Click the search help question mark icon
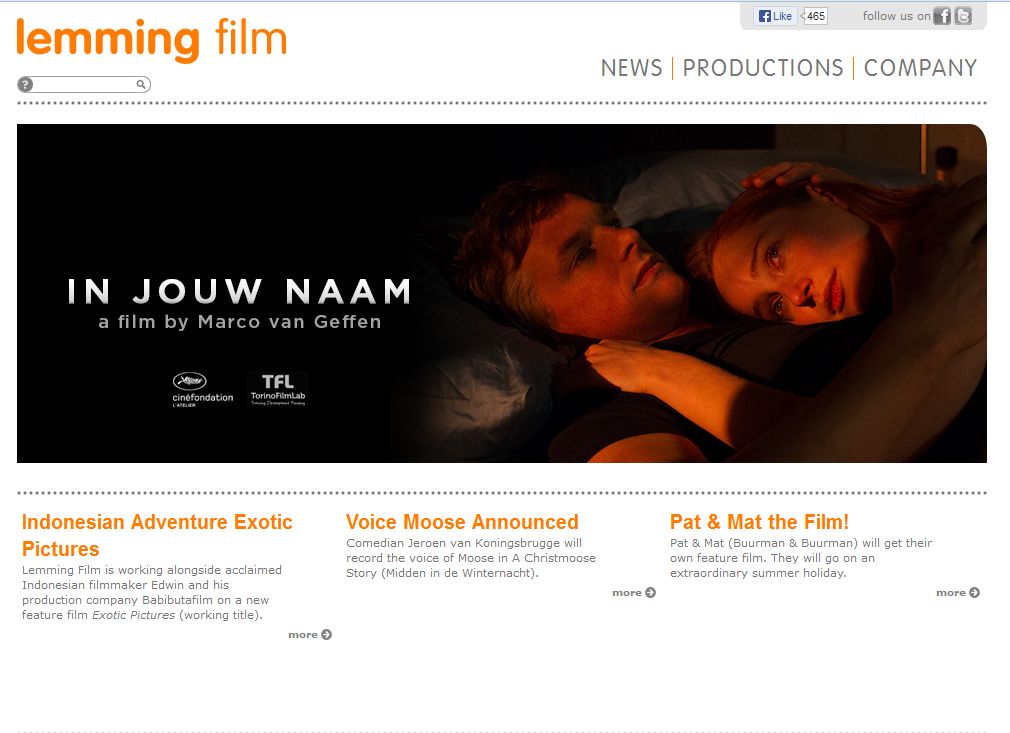 (25, 84)
